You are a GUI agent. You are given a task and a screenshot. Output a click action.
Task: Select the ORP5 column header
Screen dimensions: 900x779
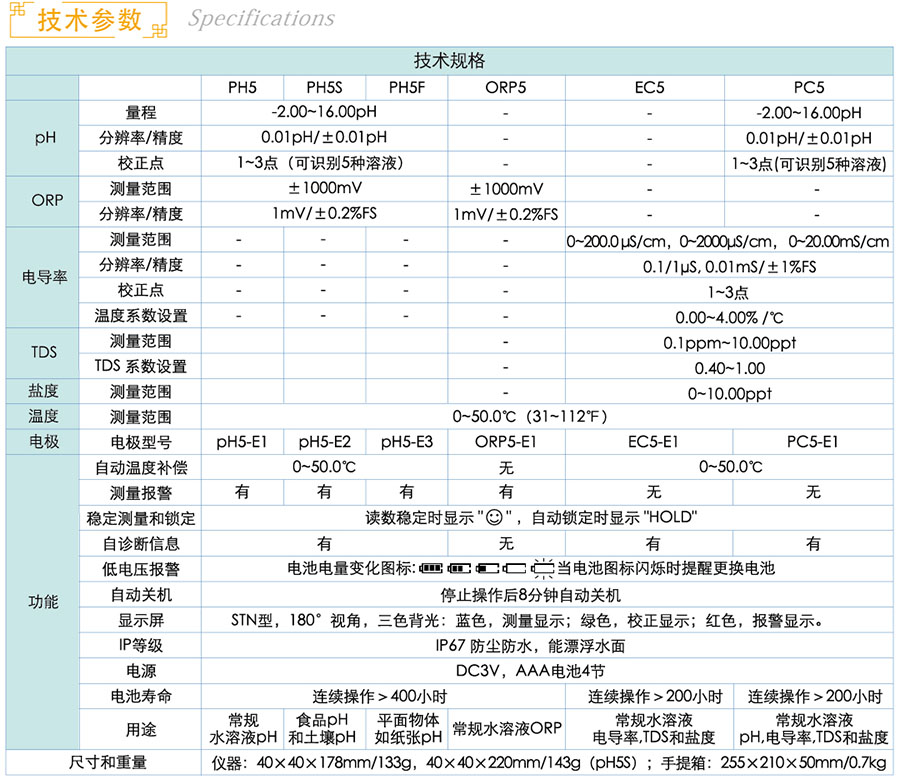[x=506, y=87]
